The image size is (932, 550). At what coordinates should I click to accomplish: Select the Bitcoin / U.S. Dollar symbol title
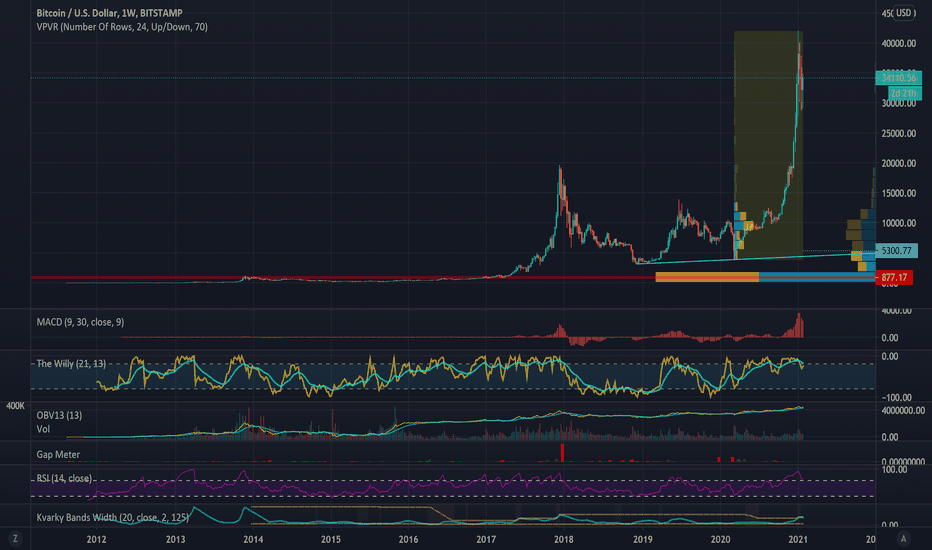pyautogui.click(x=109, y=13)
